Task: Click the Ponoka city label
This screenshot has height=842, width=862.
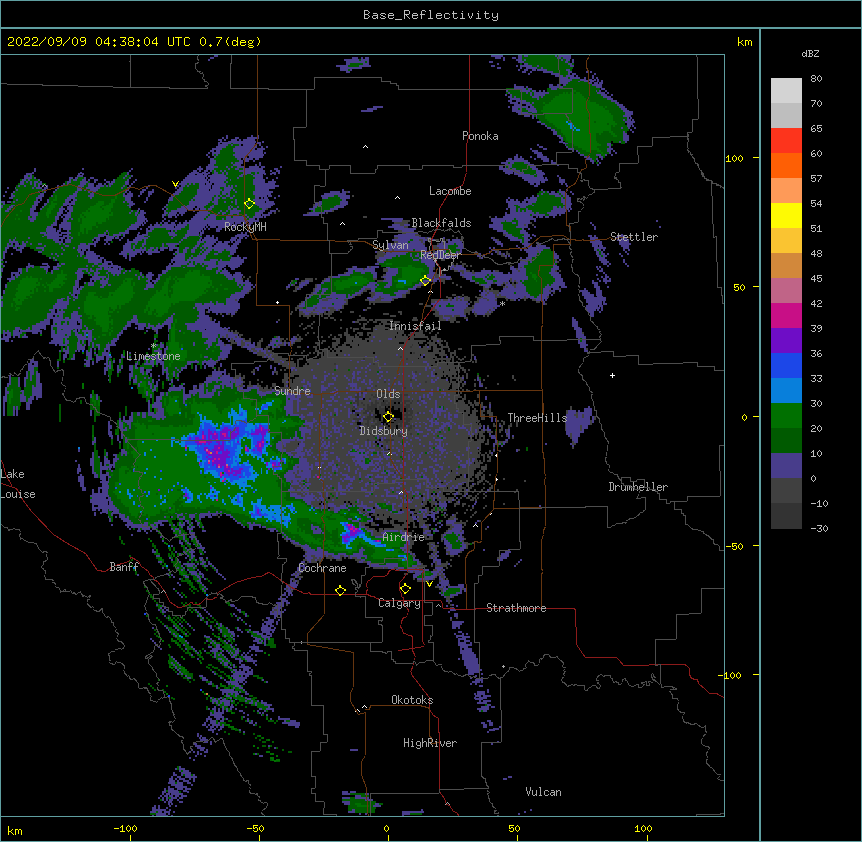Action: point(480,136)
